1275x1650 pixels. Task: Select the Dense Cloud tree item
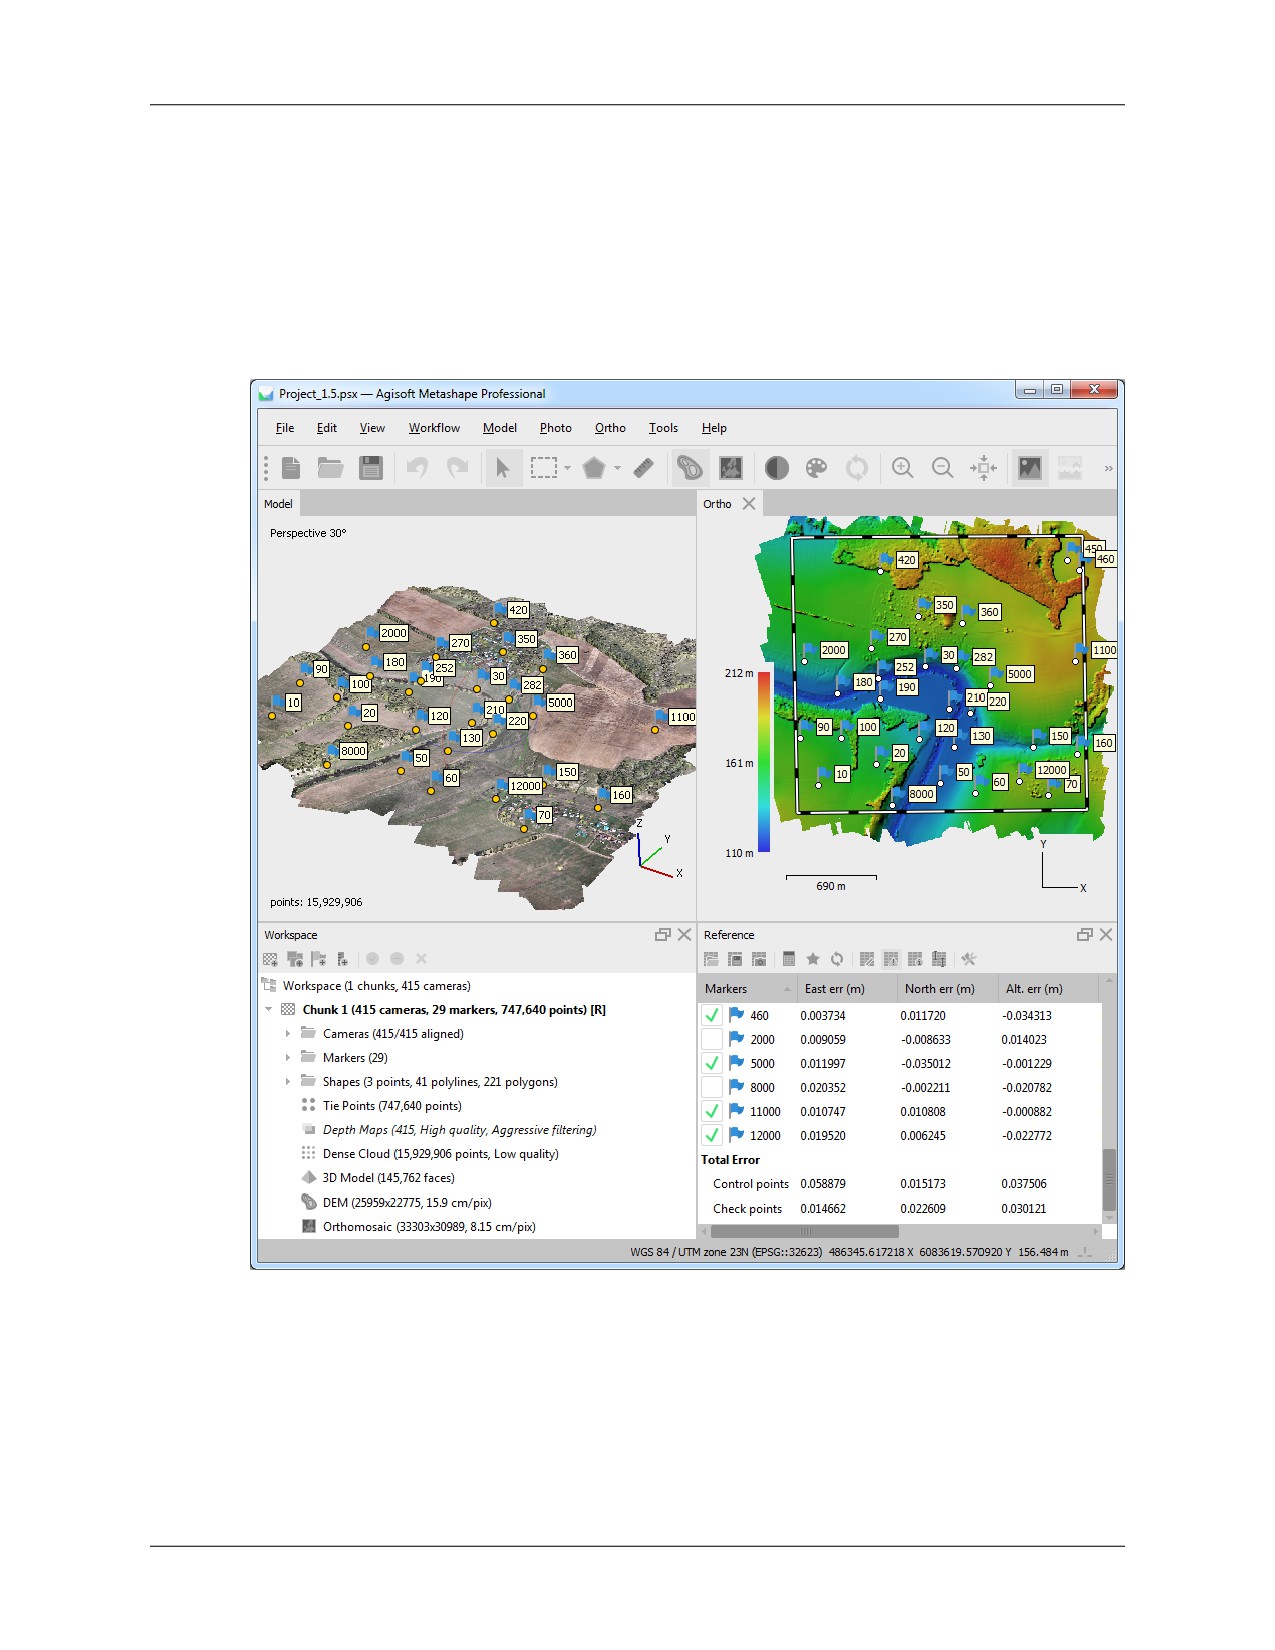click(x=440, y=1154)
